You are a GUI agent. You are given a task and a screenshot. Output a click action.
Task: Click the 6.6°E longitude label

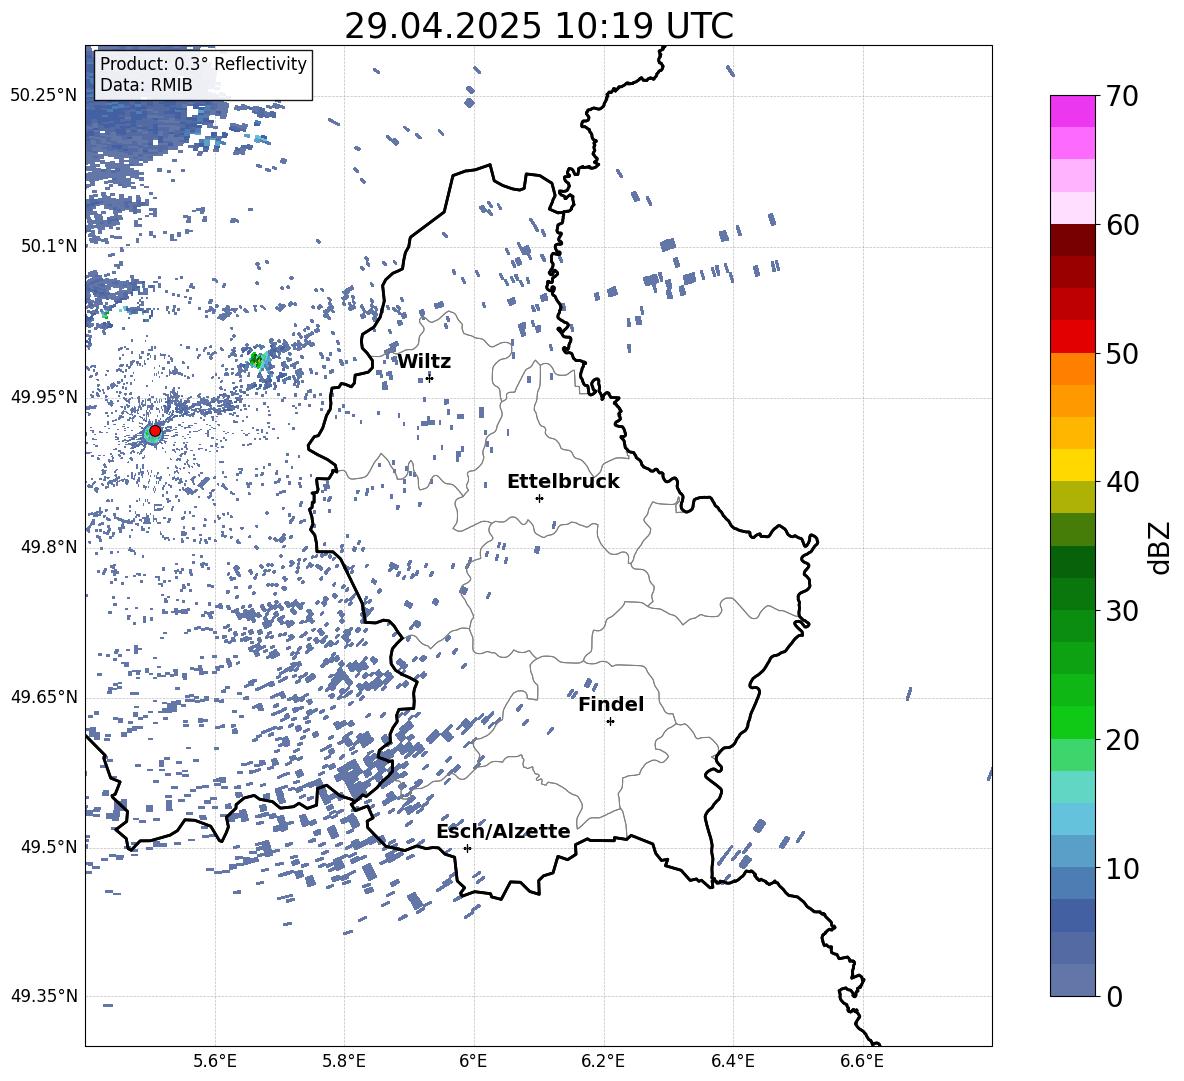(862, 1061)
